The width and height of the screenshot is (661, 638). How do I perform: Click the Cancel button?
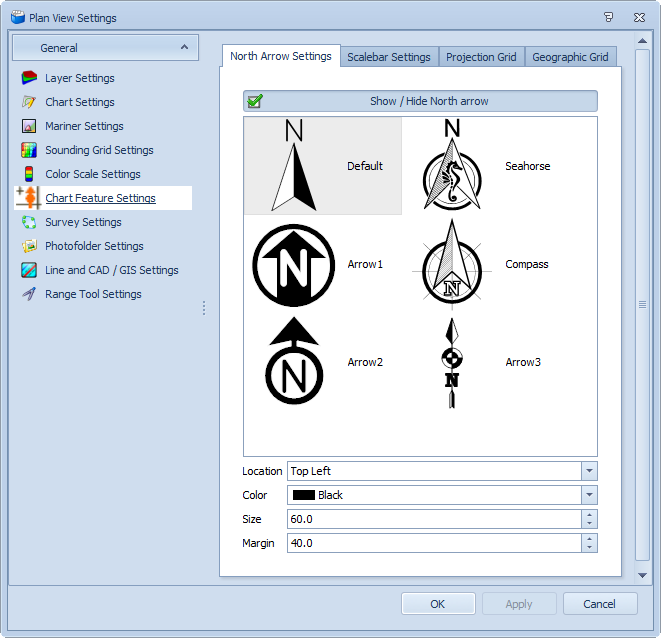click(600, 604)
